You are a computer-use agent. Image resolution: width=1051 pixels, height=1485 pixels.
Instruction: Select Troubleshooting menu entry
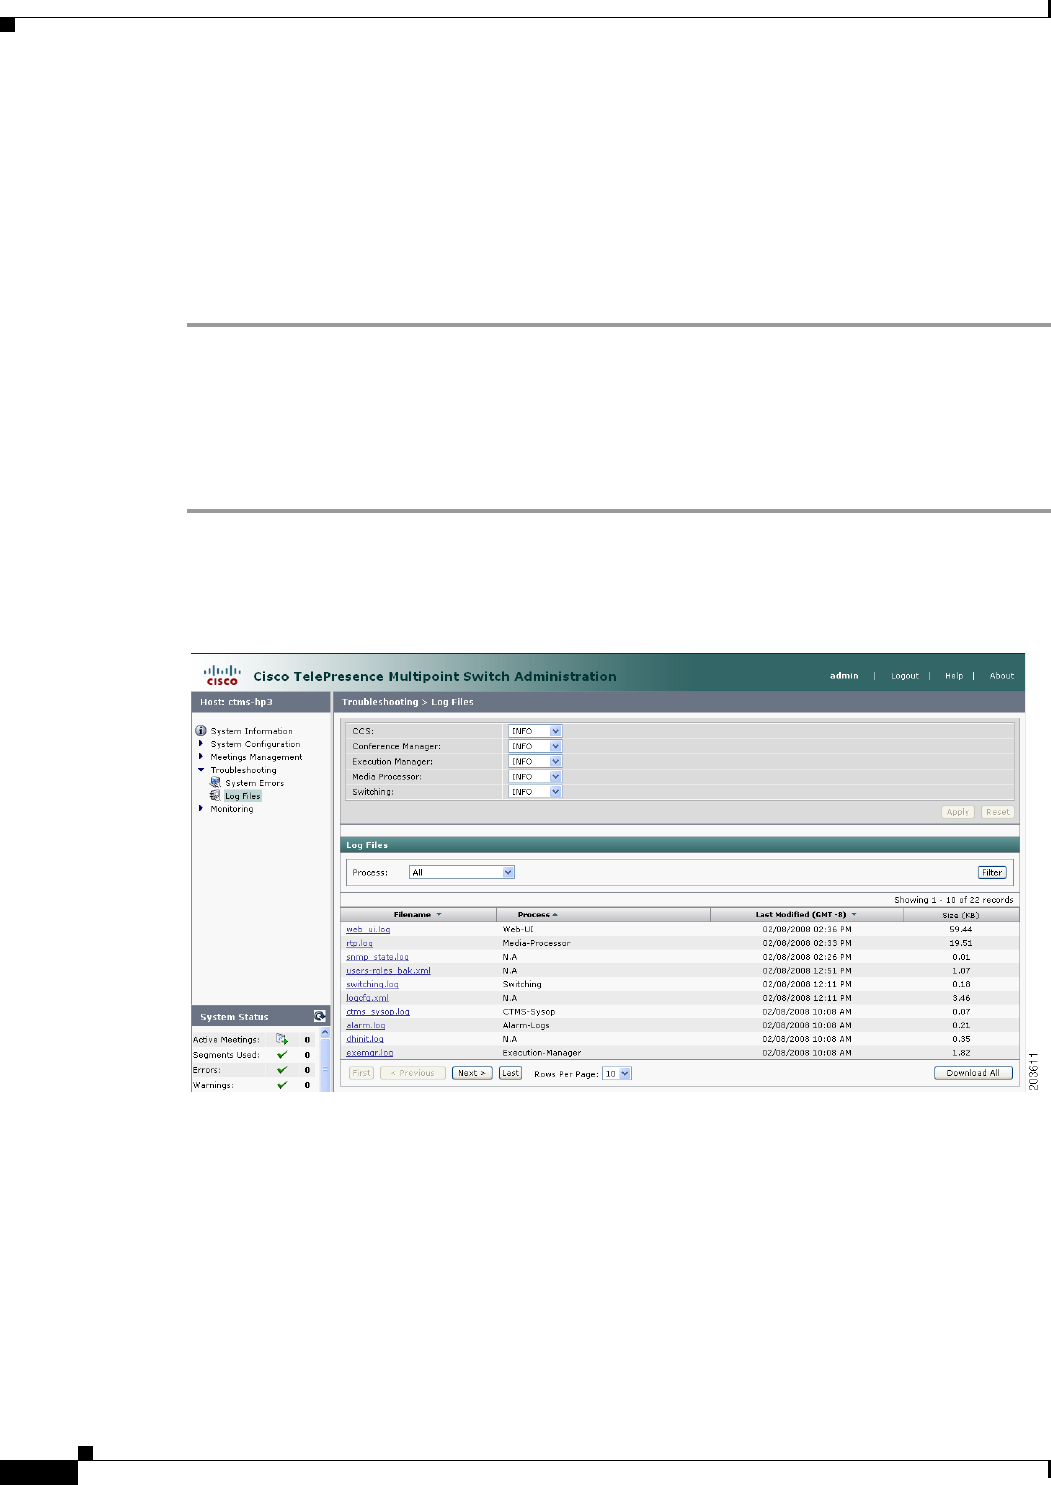click(x=243, y=770)
